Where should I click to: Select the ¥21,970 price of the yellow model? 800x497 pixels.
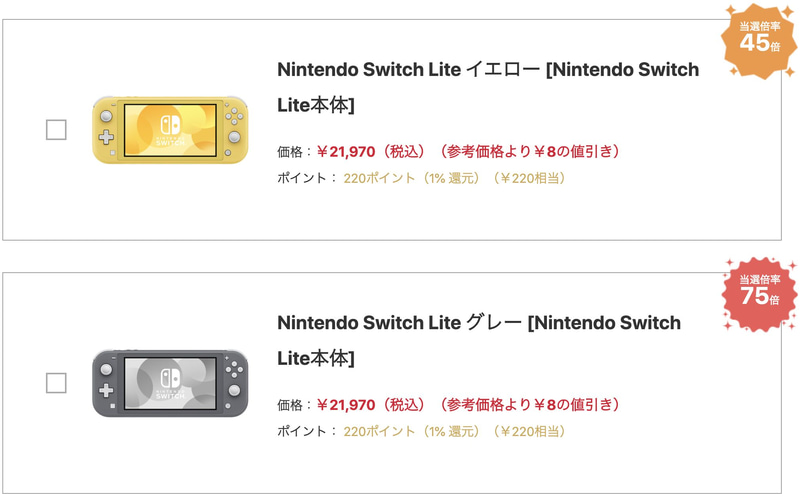click(346, 152)
